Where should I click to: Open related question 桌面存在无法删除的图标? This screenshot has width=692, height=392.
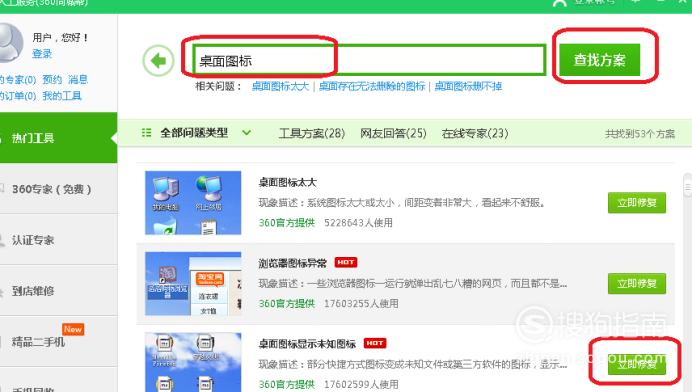click(372, 86)
